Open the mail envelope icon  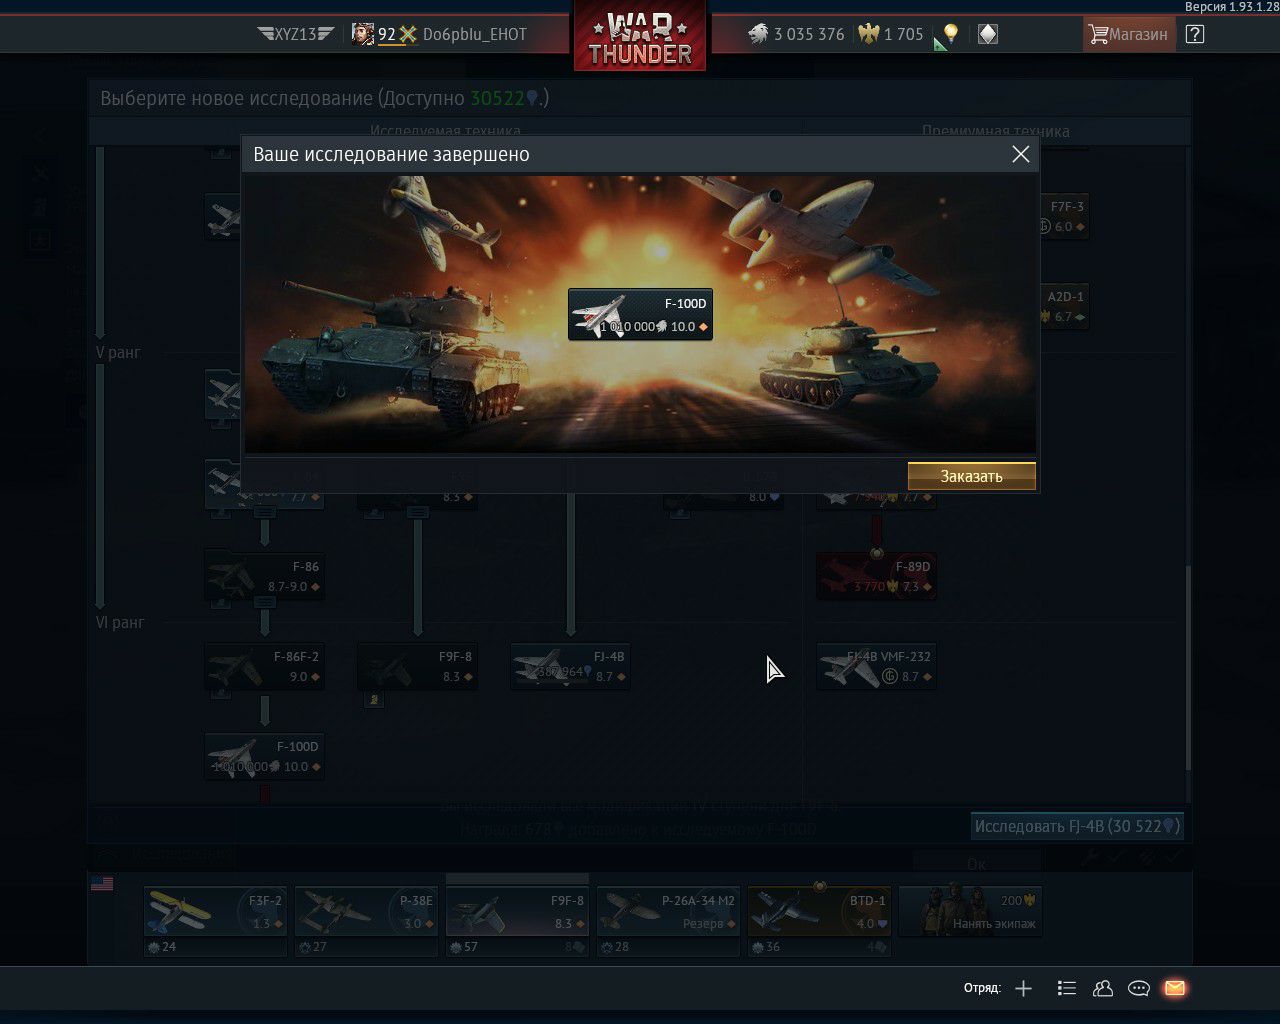click(1175, 988)
